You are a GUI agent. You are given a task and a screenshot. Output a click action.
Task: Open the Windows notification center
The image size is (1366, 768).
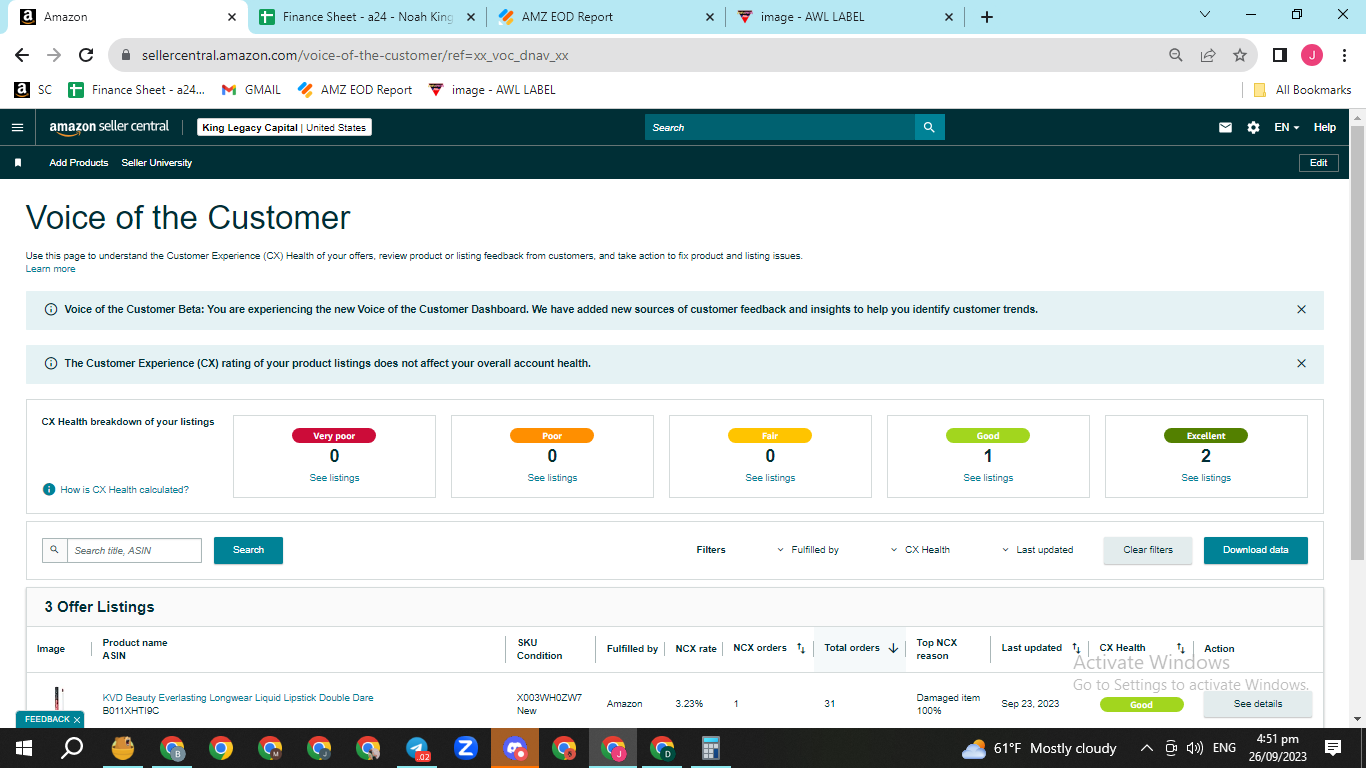click(x=1332, y=748)
